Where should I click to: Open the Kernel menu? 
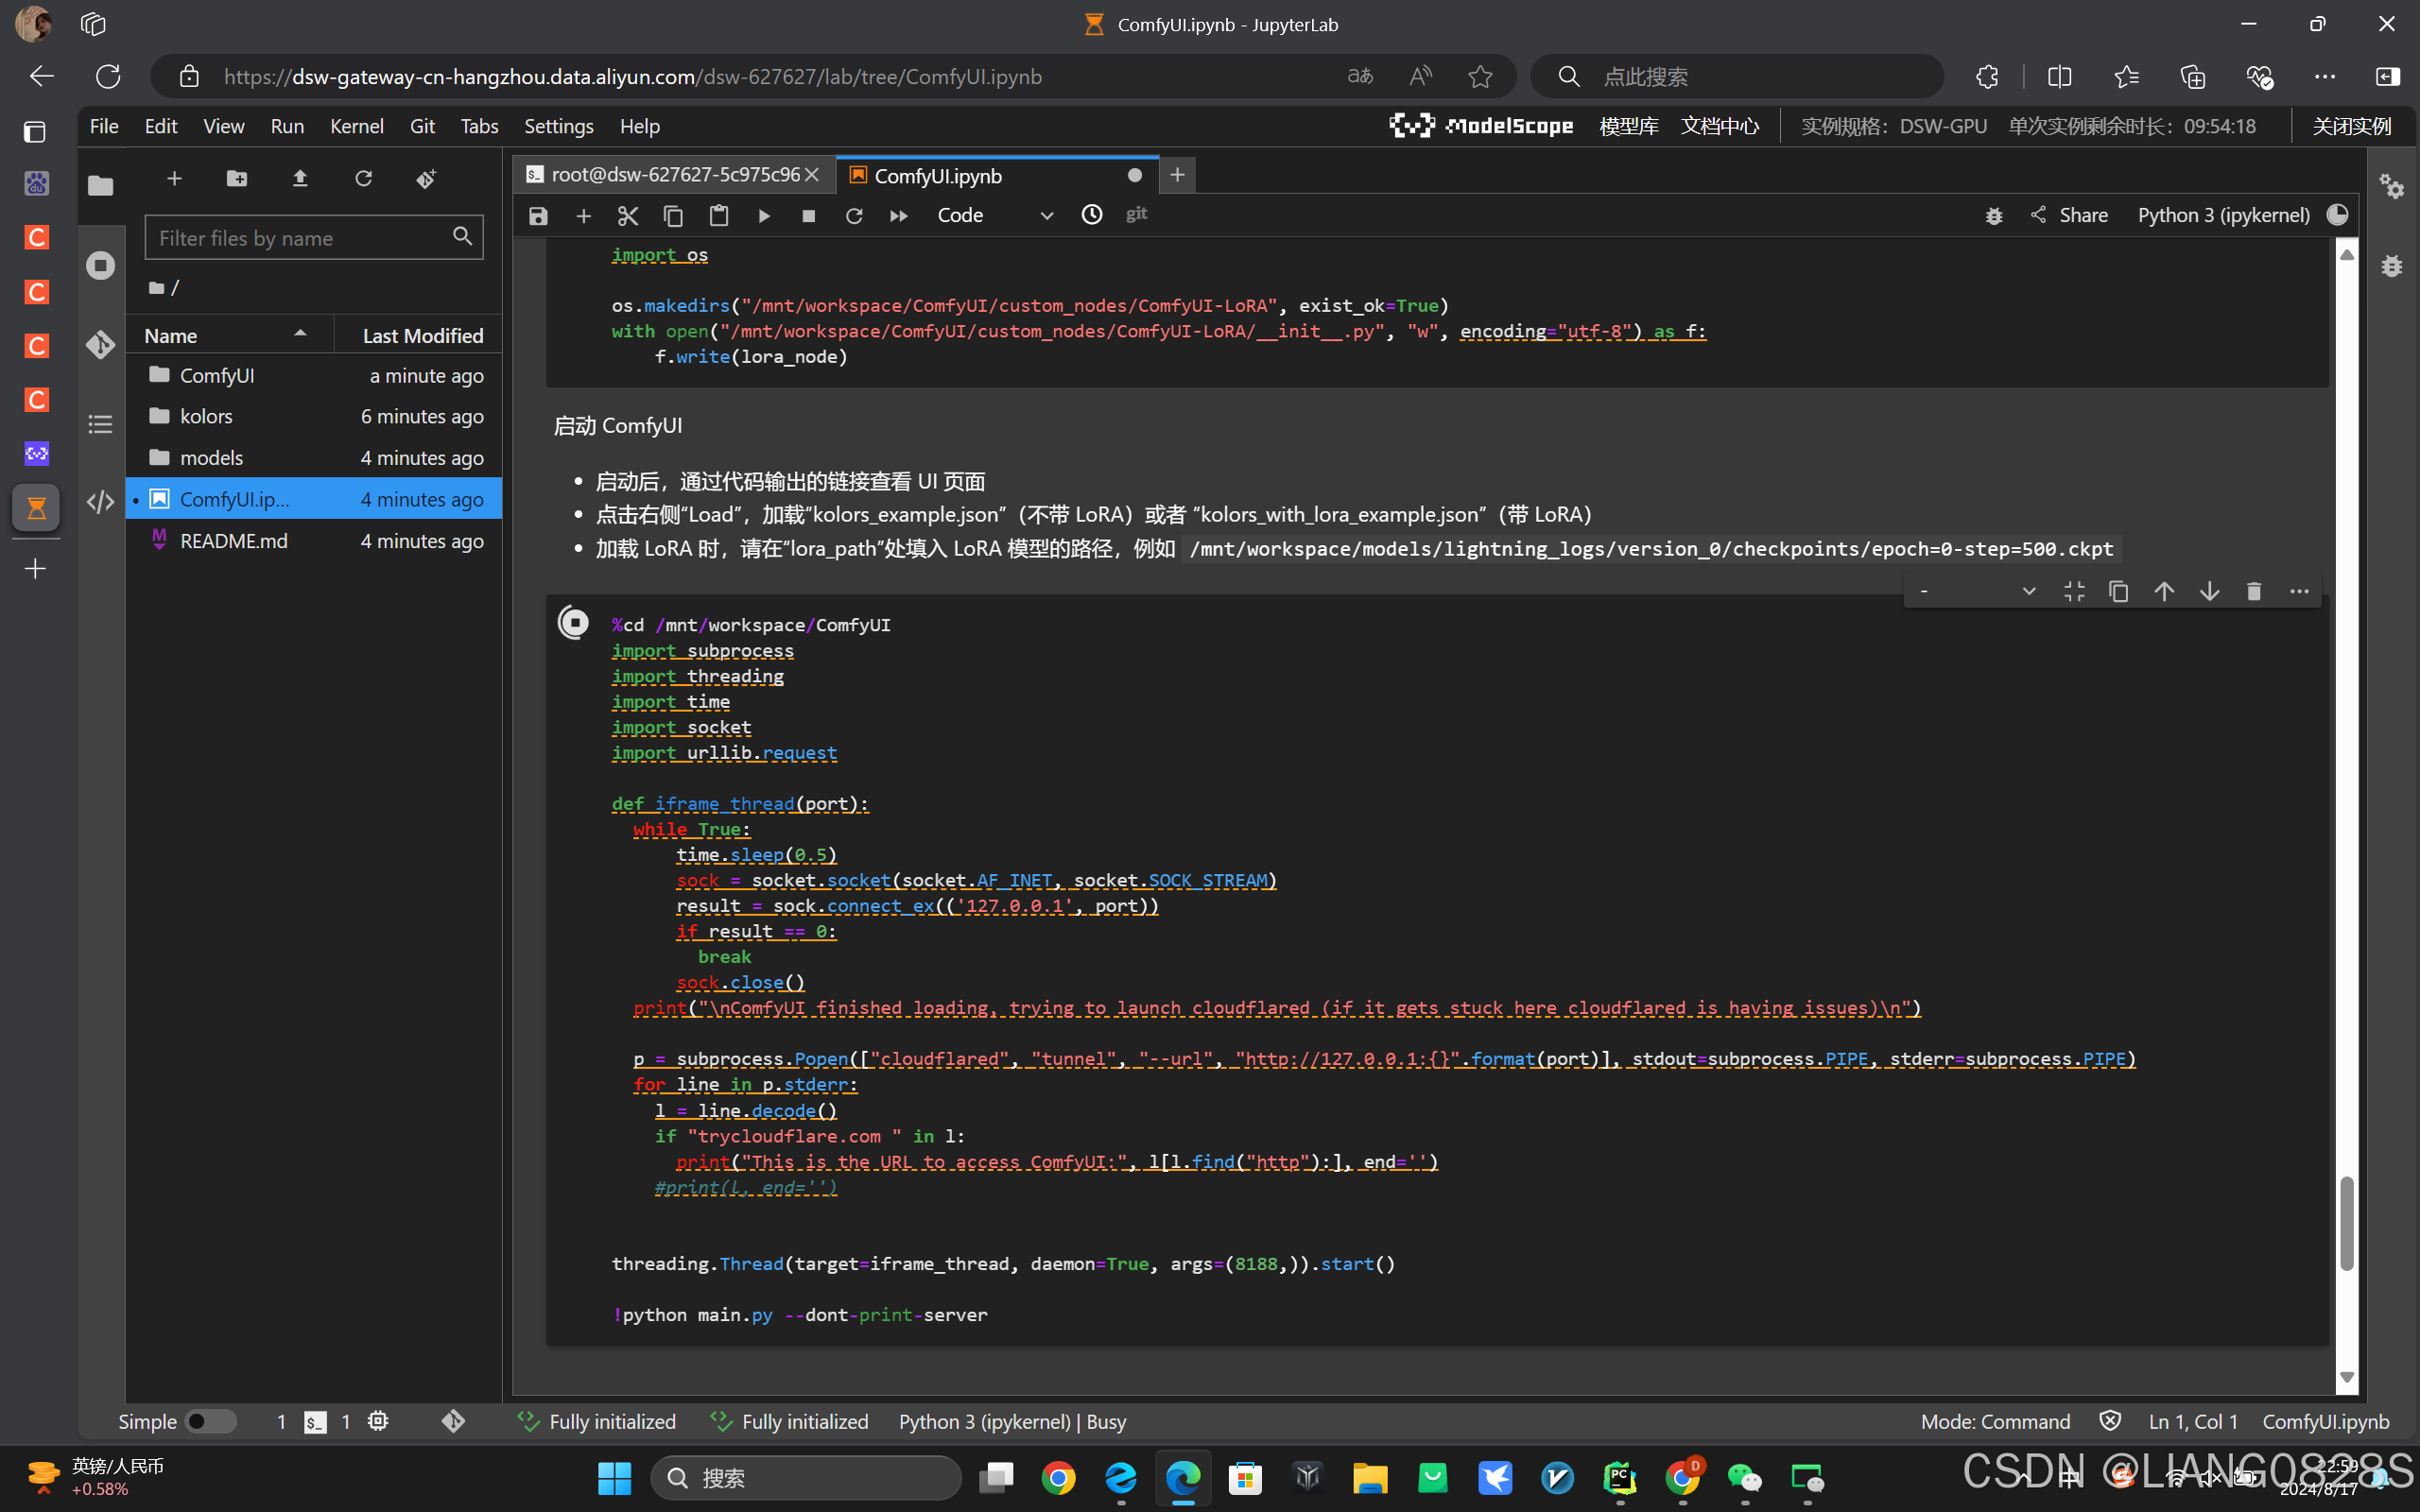(356, 126)
